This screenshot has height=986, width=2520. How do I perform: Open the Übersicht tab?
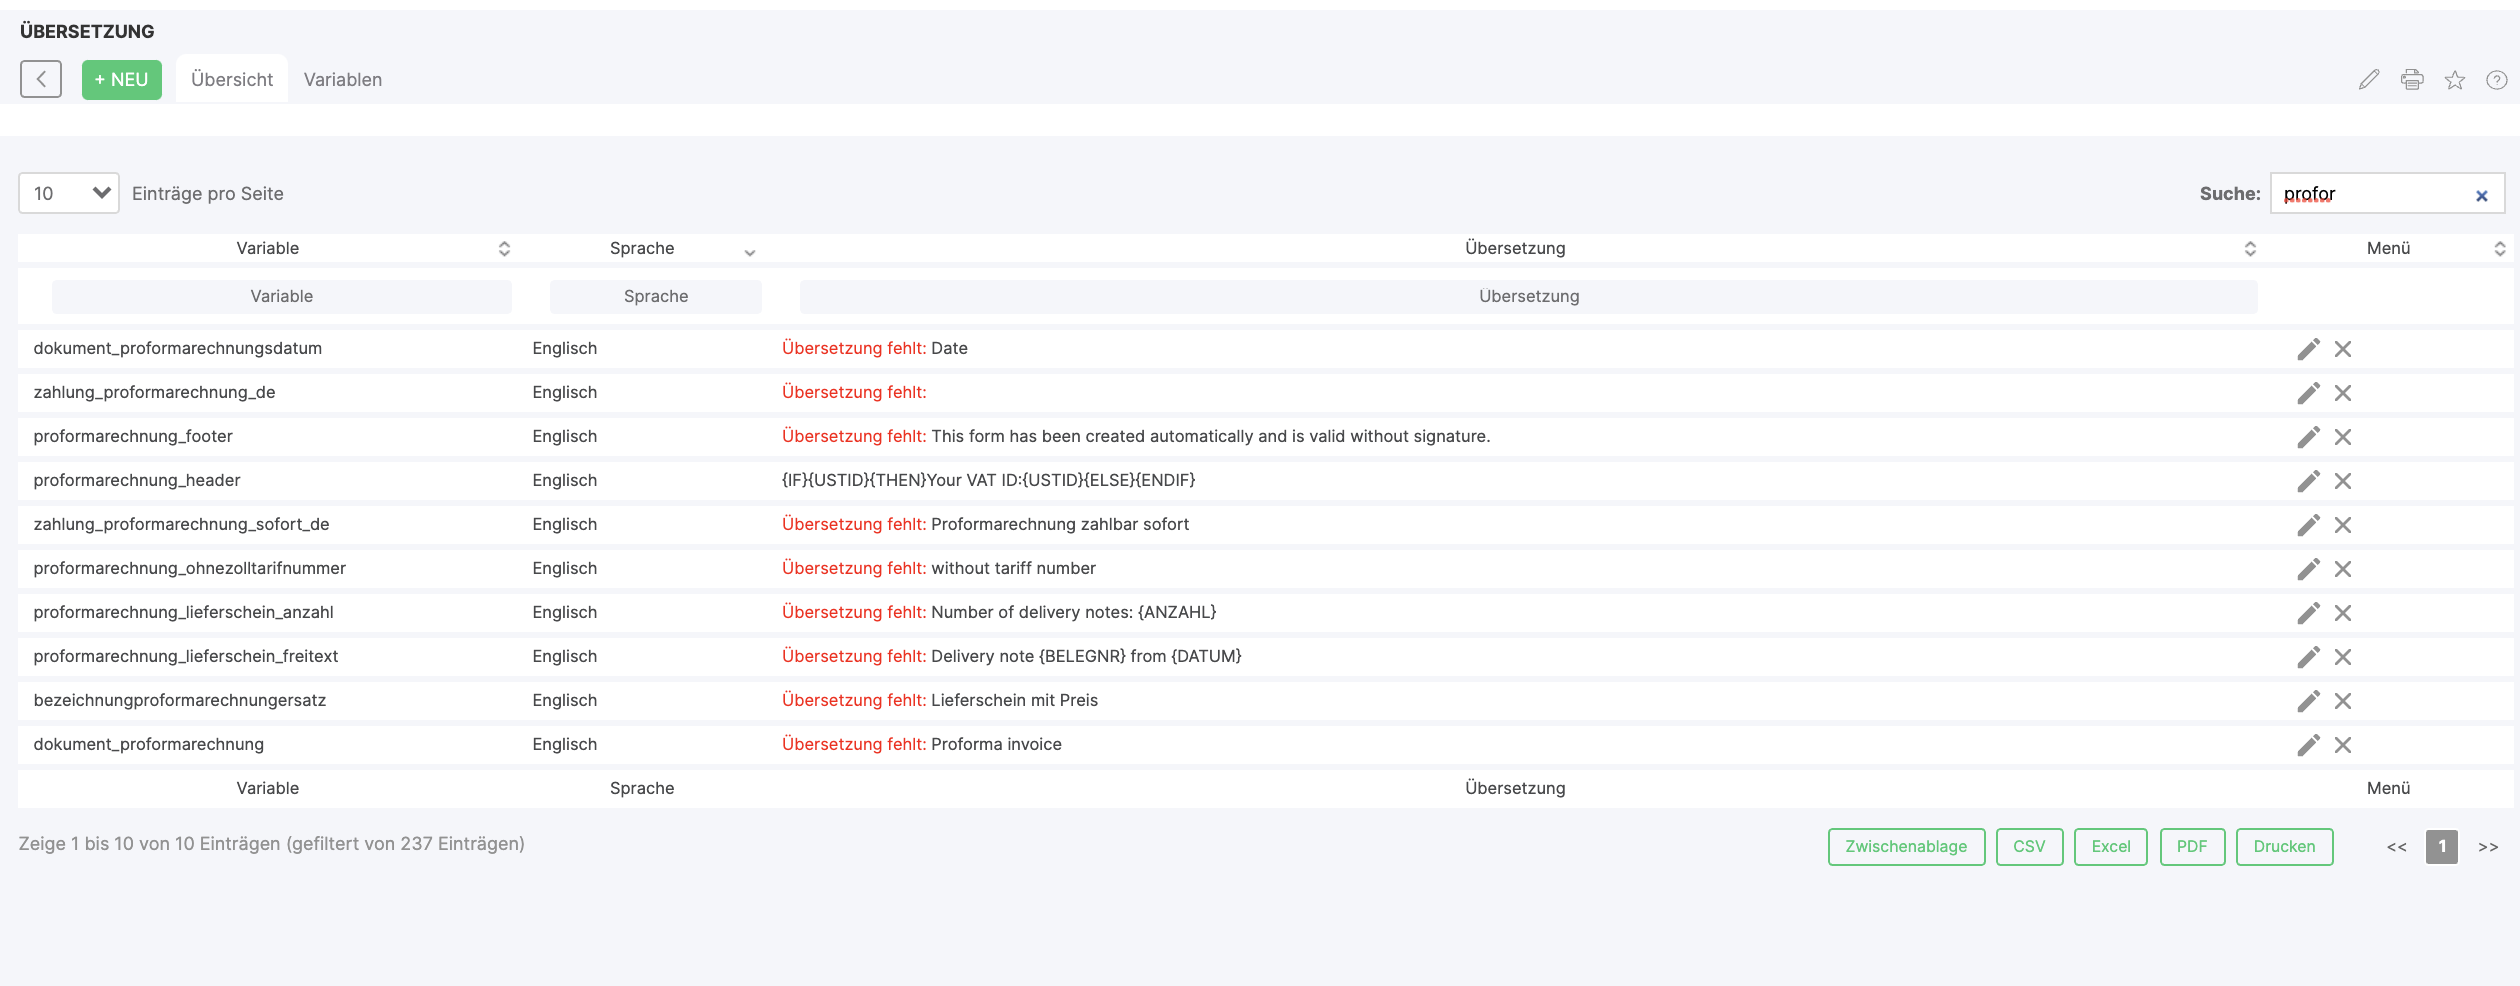232,80
